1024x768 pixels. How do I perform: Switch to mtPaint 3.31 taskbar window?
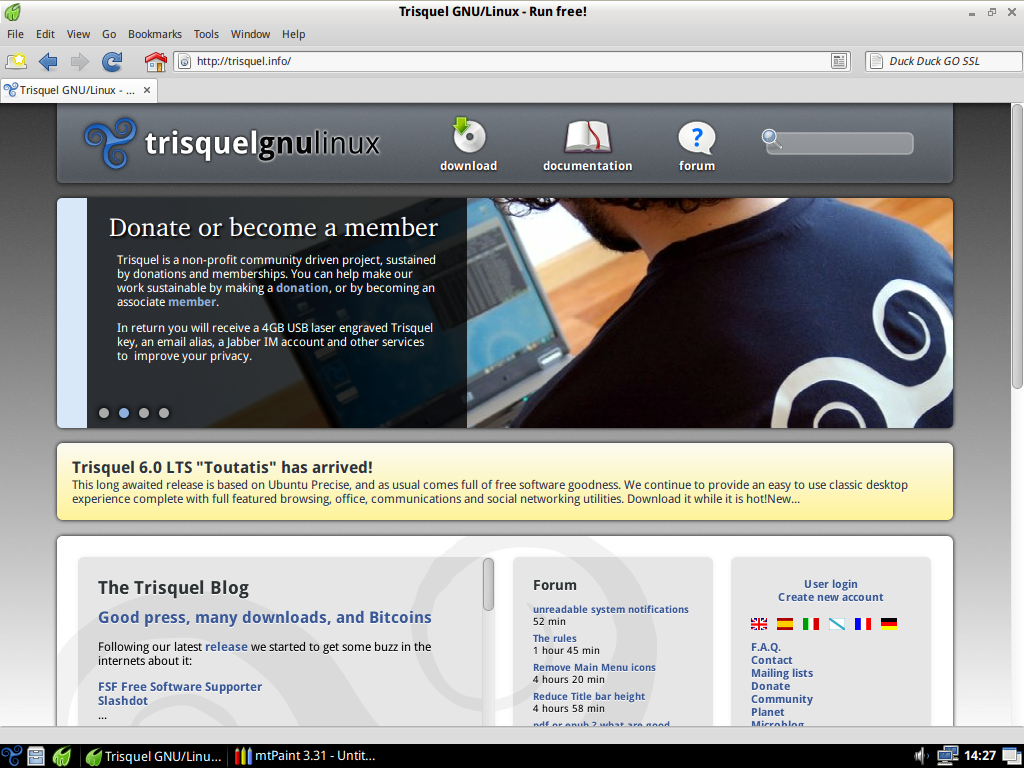coord(306,756)
